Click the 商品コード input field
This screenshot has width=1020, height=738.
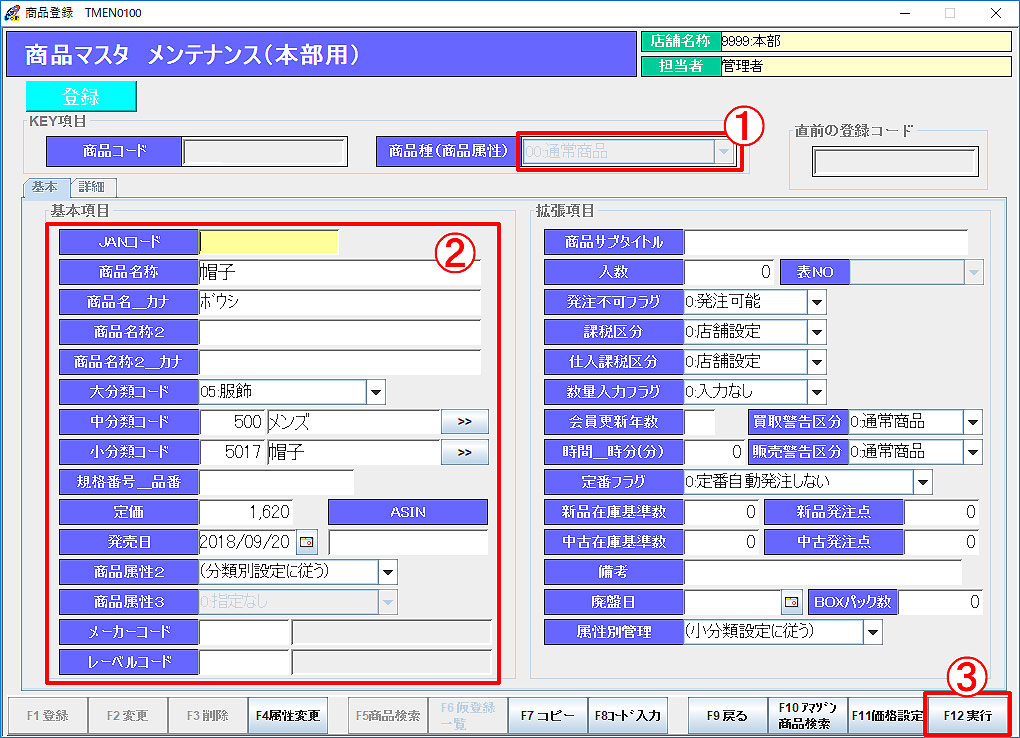[264, 152]
